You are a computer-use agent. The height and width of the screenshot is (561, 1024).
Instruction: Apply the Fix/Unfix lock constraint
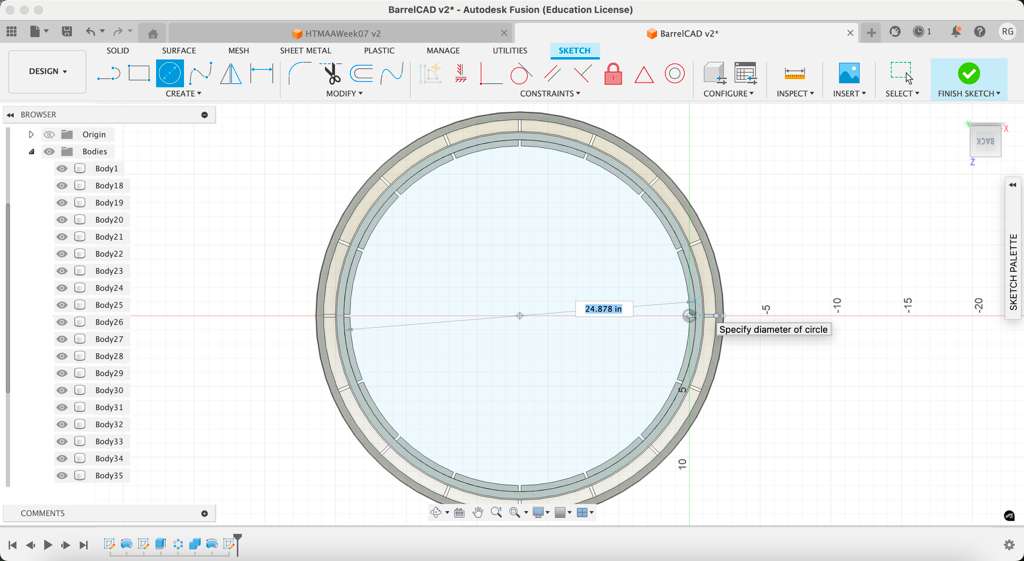[x=613, y=74]
